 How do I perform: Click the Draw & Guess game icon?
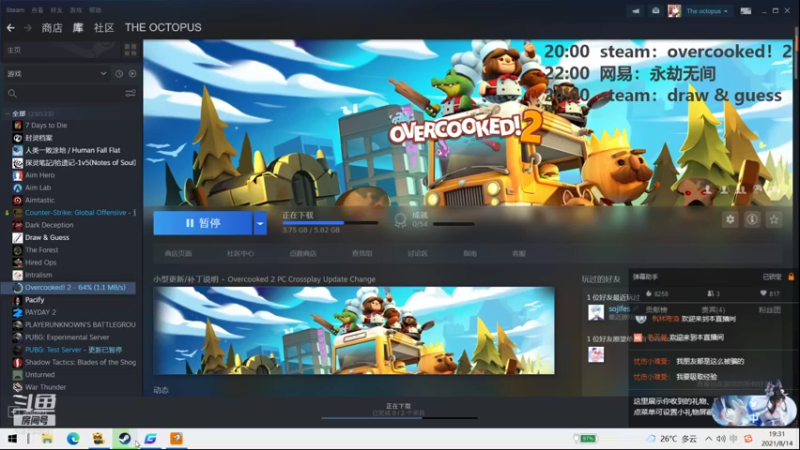pos(18,237)
